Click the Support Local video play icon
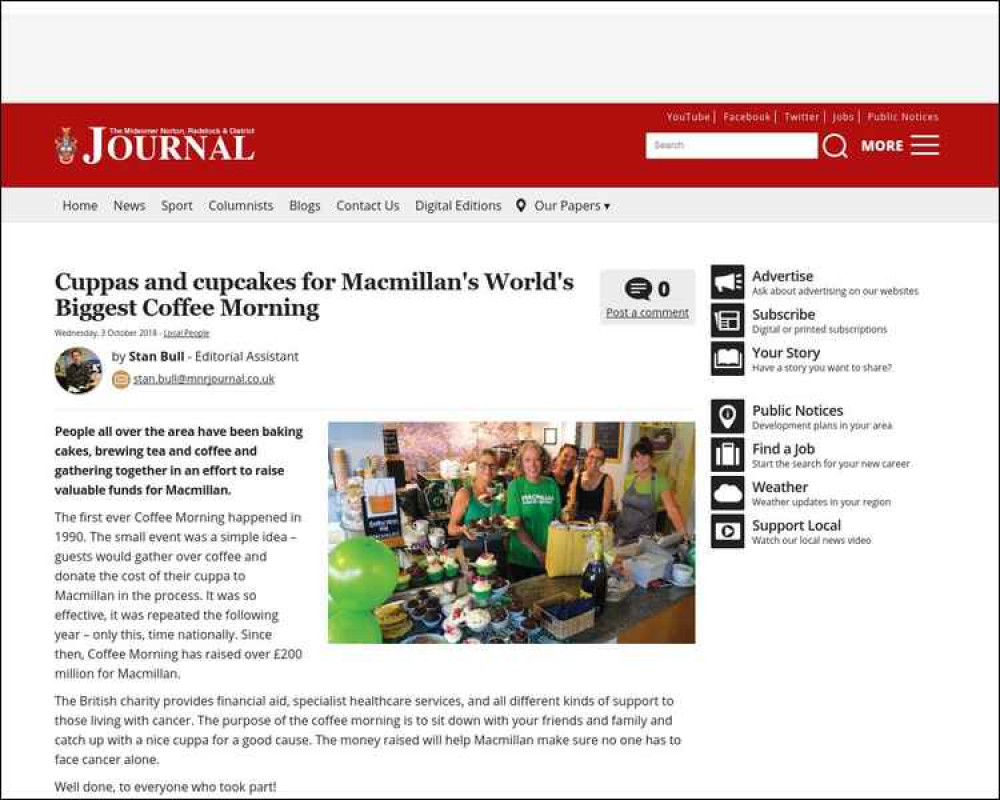1000x800 pixels. (728, 531)
